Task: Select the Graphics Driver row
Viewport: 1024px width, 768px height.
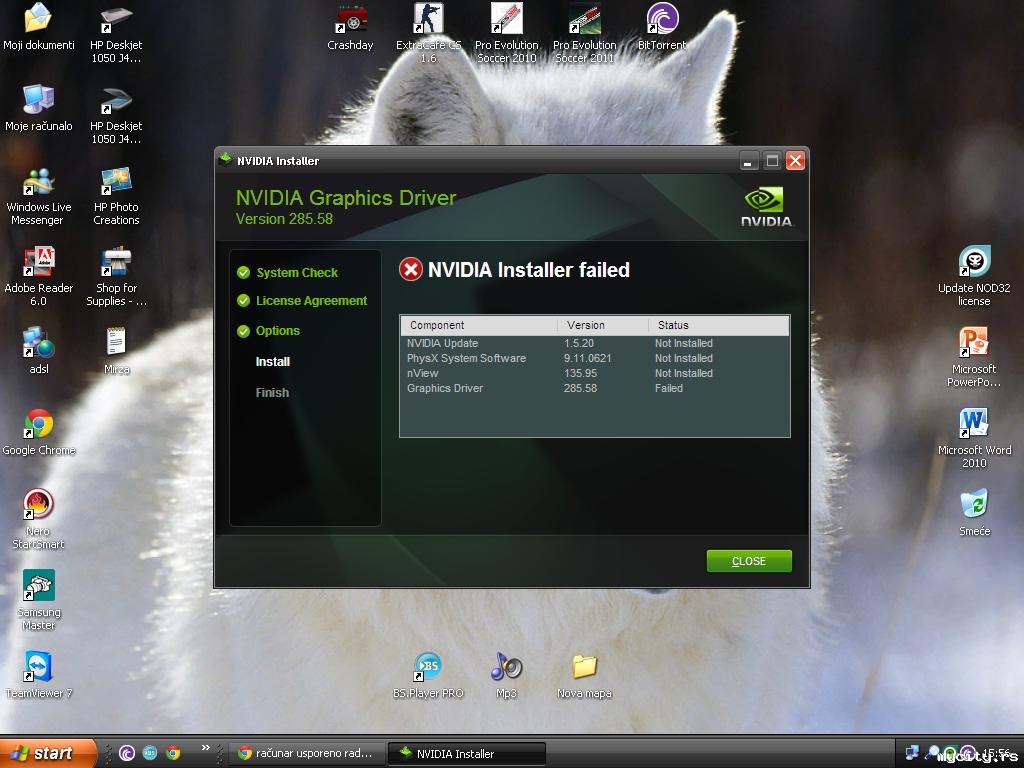Action: point(594,389)
